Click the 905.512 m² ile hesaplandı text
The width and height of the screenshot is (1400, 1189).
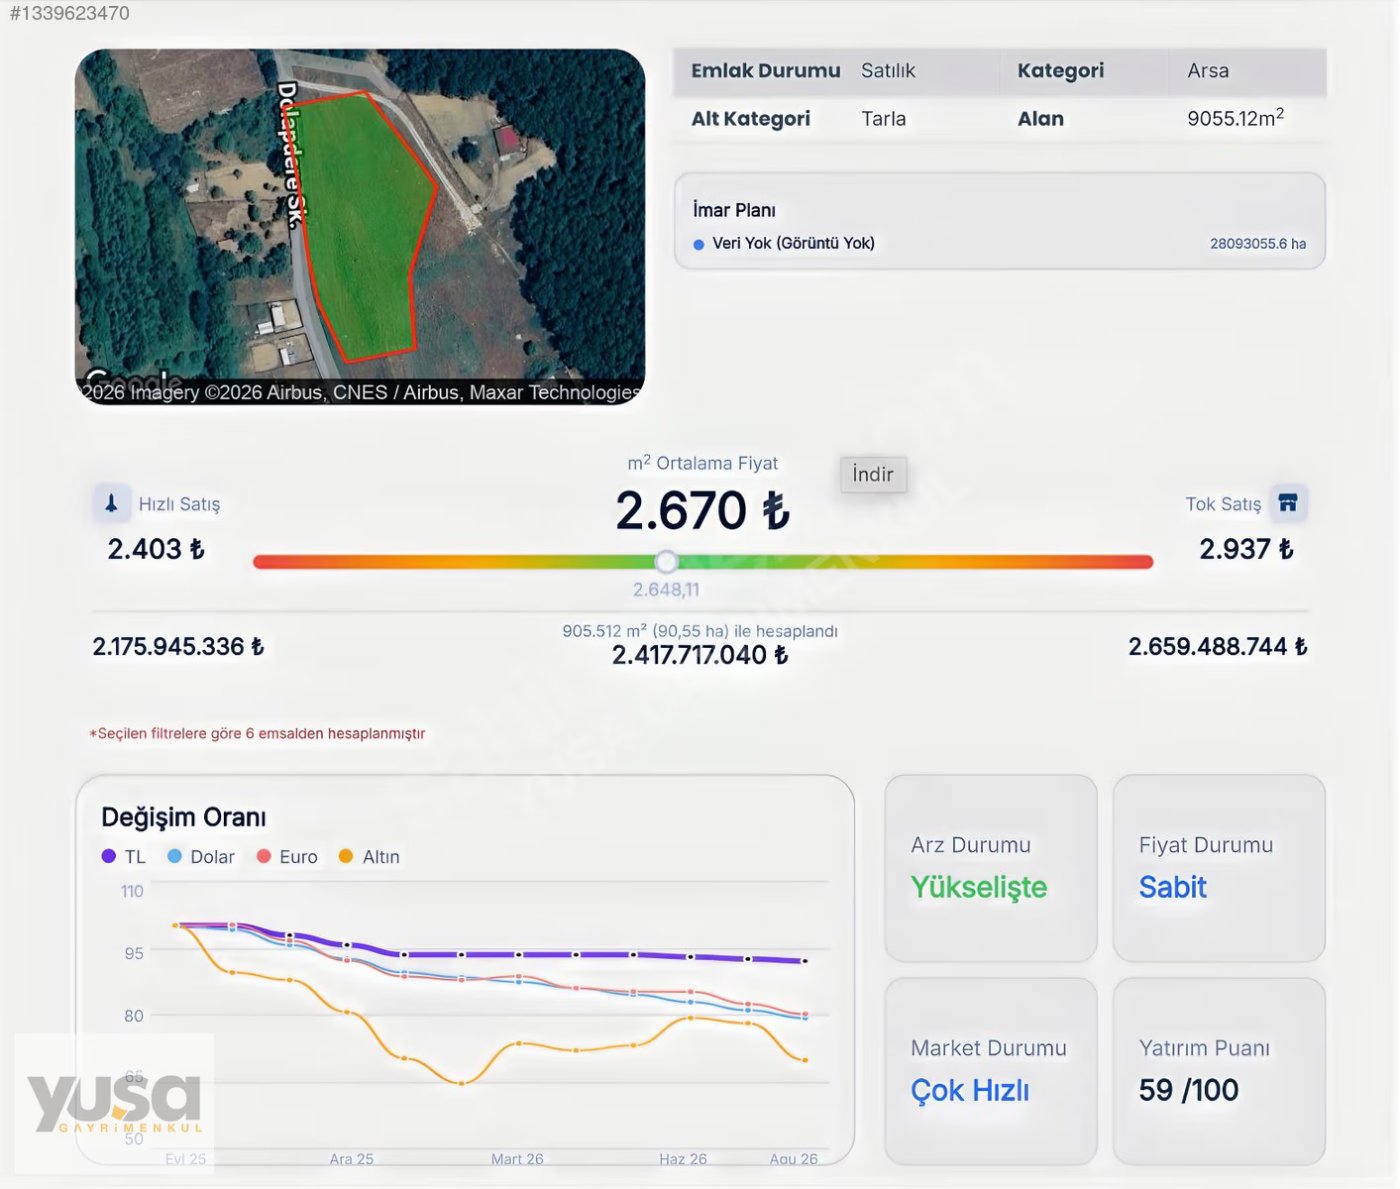(700, 631)
